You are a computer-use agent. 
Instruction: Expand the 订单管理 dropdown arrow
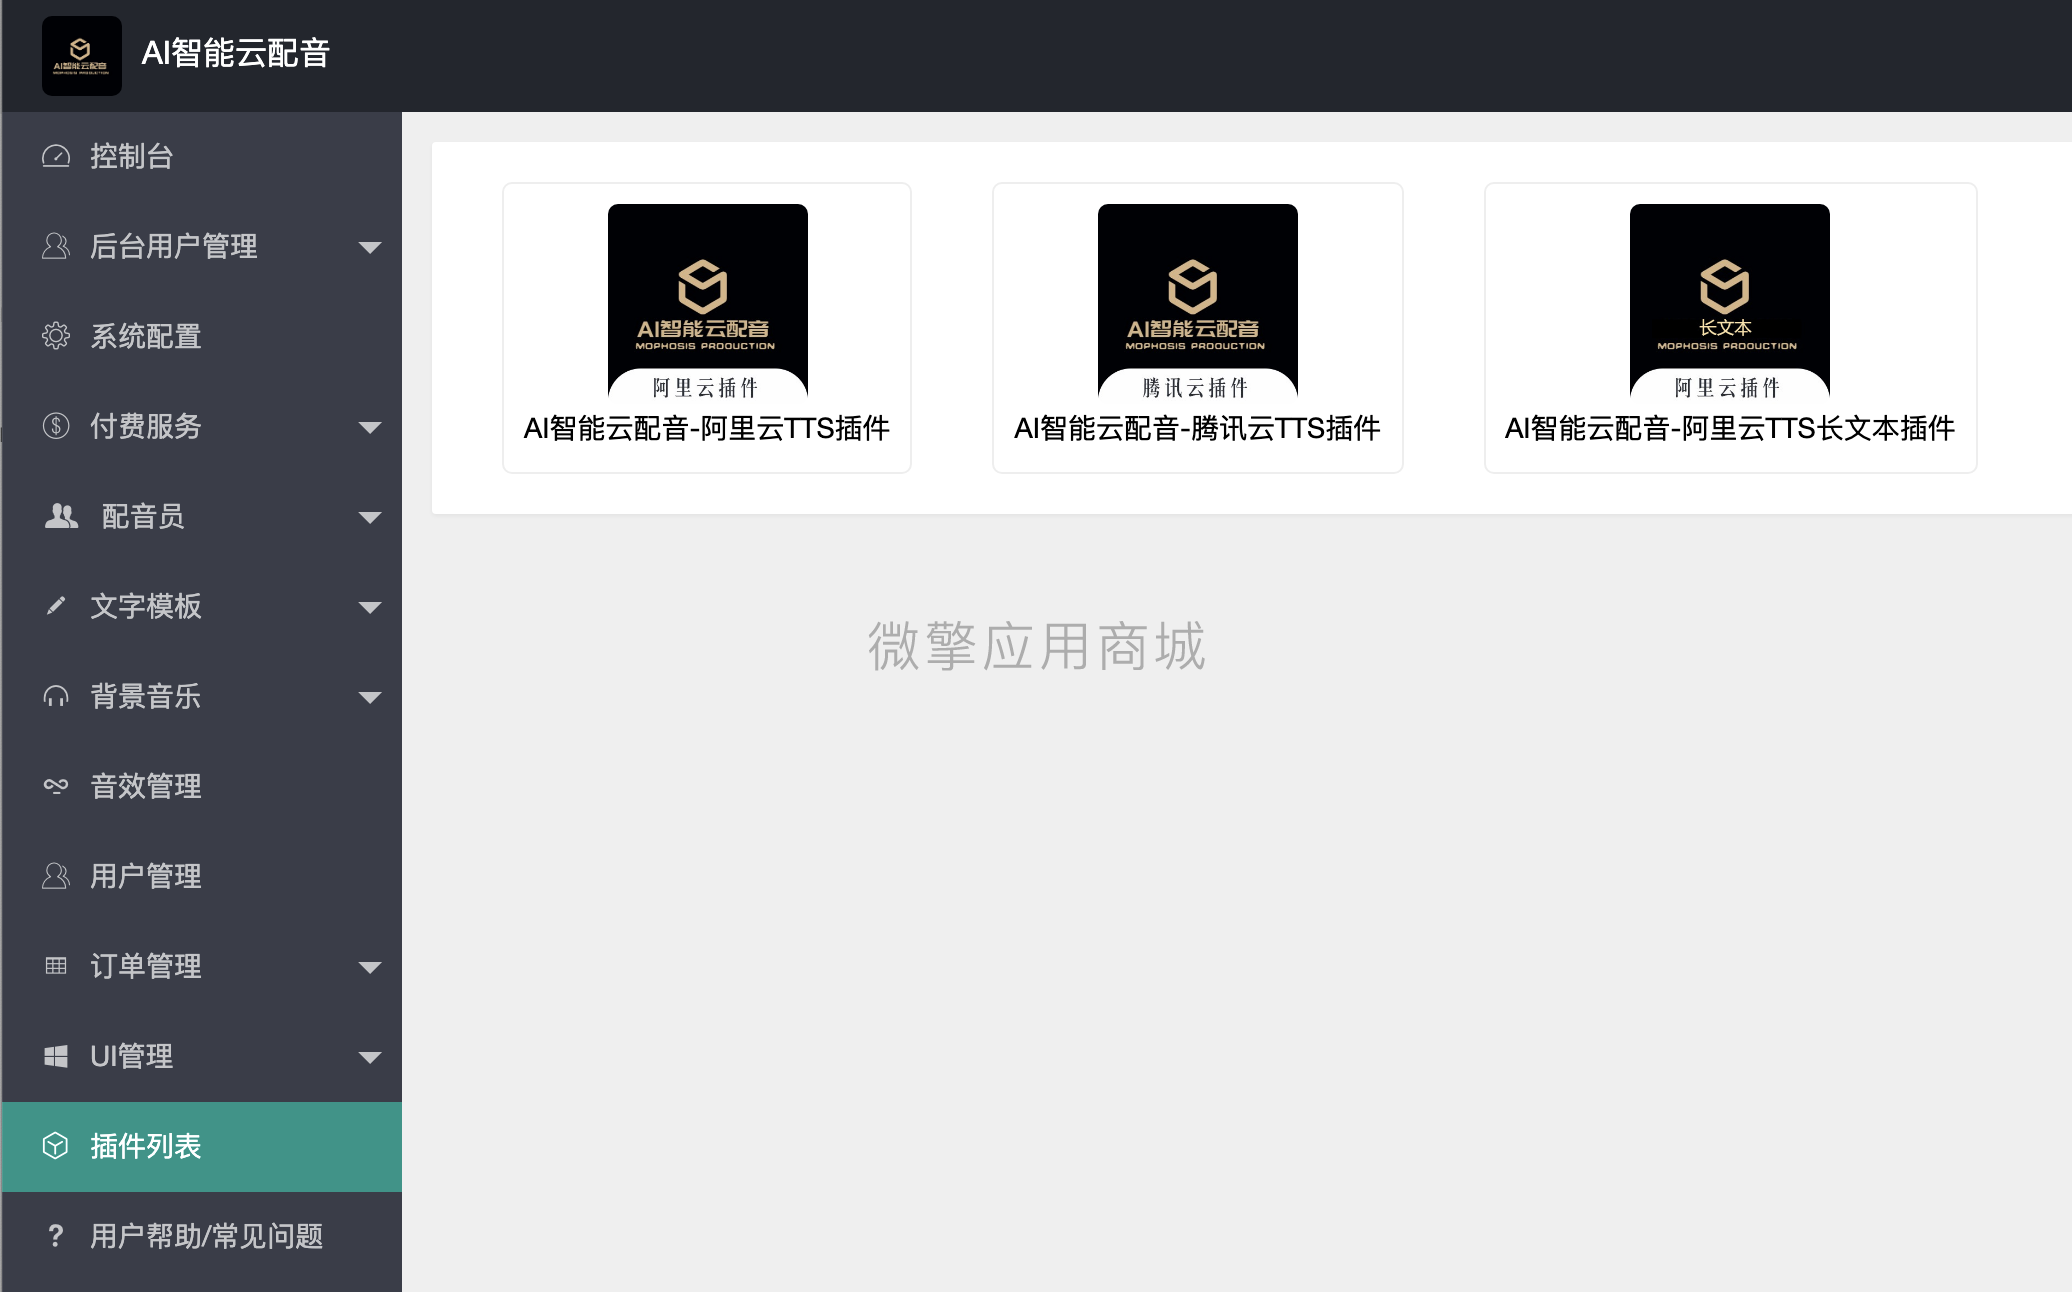coord(370,967)
